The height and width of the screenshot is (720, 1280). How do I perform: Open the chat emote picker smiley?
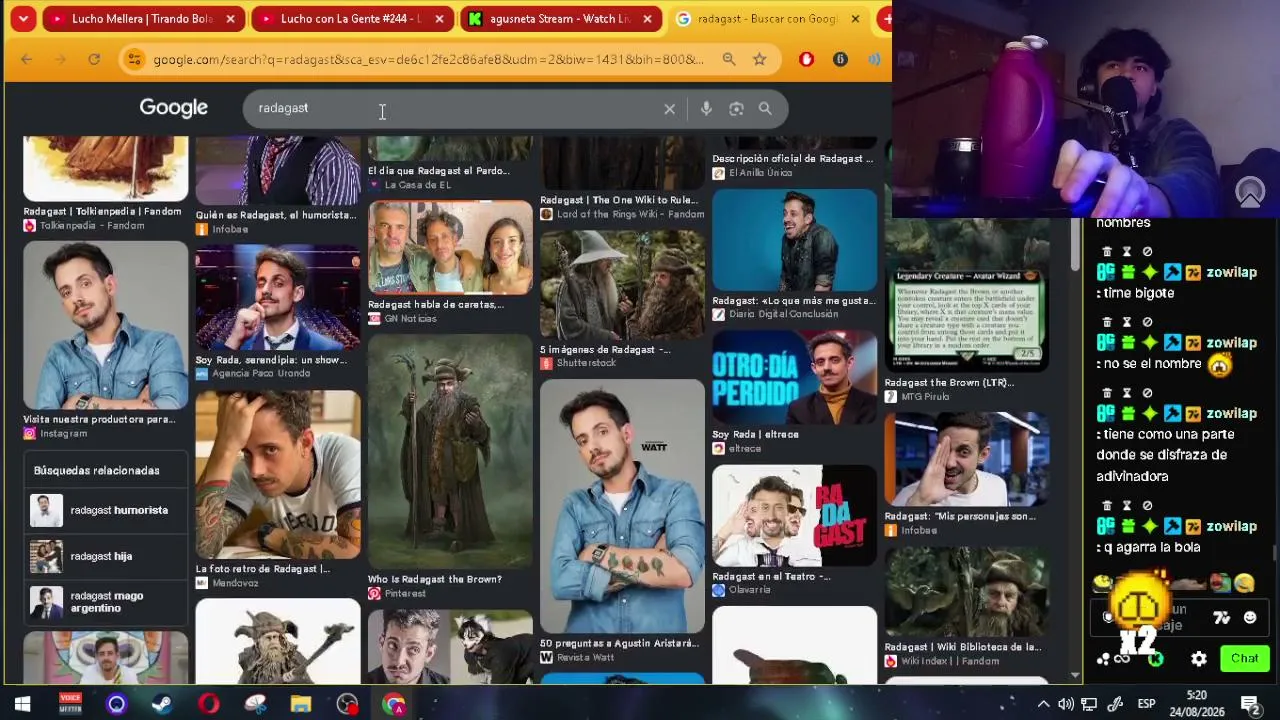tap(1250, 618)
